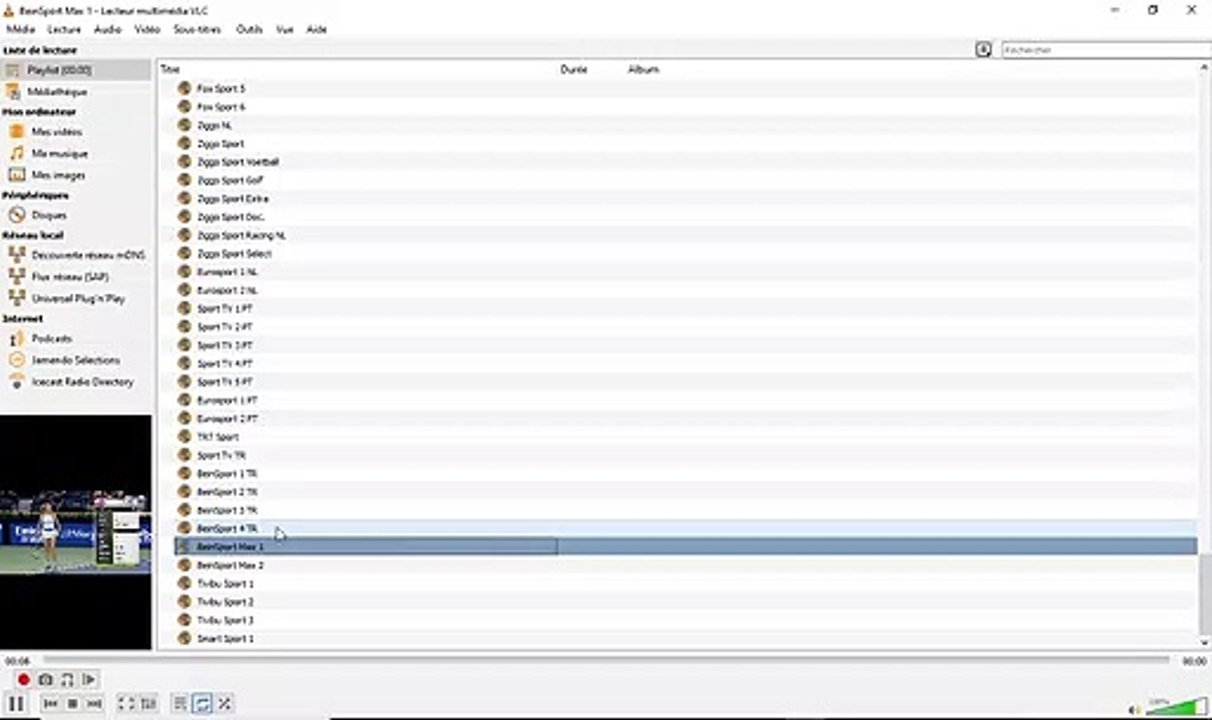Open the Audio menu
The image size is (1212, 720).
[107, 30]
